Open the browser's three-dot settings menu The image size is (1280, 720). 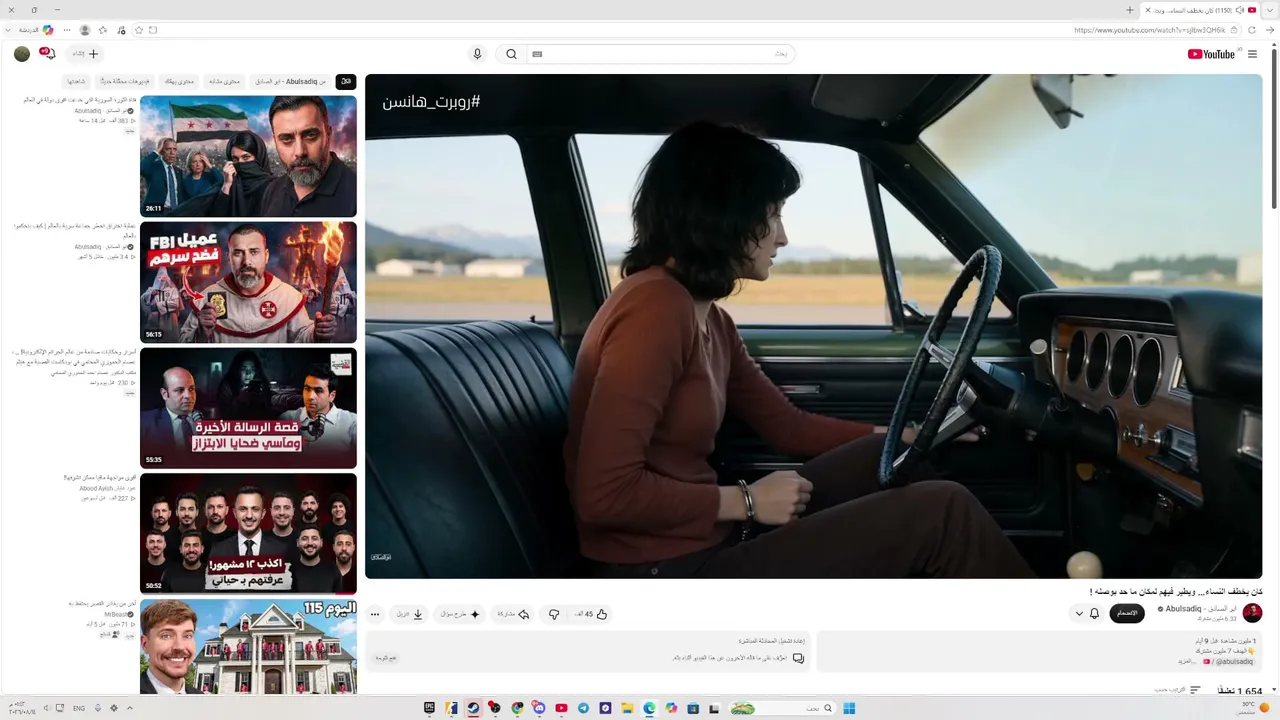point(67,30)
